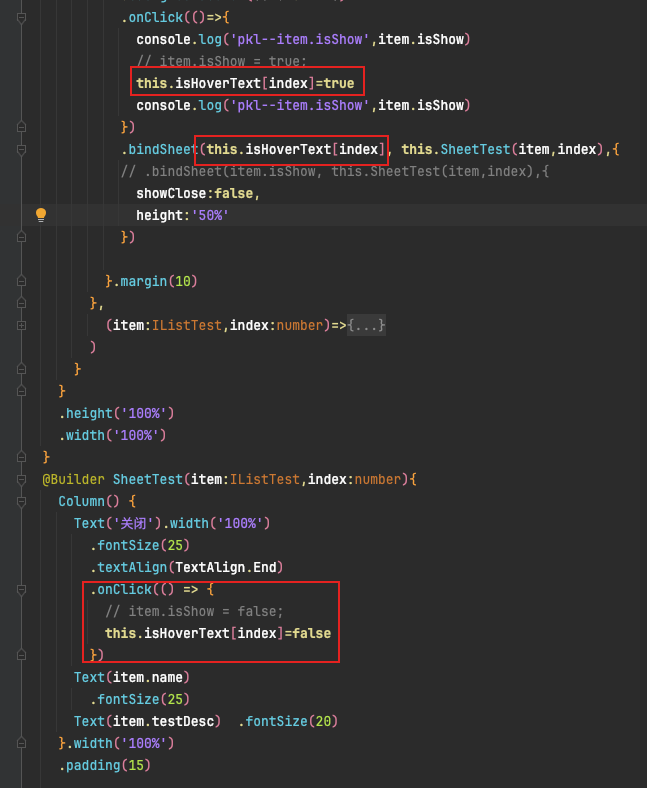Click this.isHoverText[index]=true statement
Image resolution: width=647 pixels, height=788 pixels.
click(x=245, y=83)
